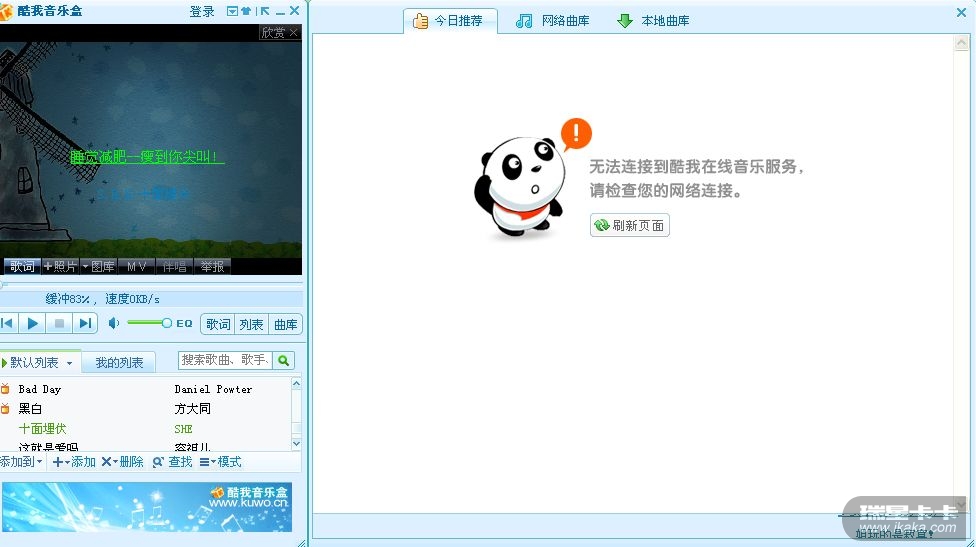Image resolution: width=976 pixels, height=547 pixels.
Task: Select the song 十面埋伏
Action: click(x=42, y=429)
